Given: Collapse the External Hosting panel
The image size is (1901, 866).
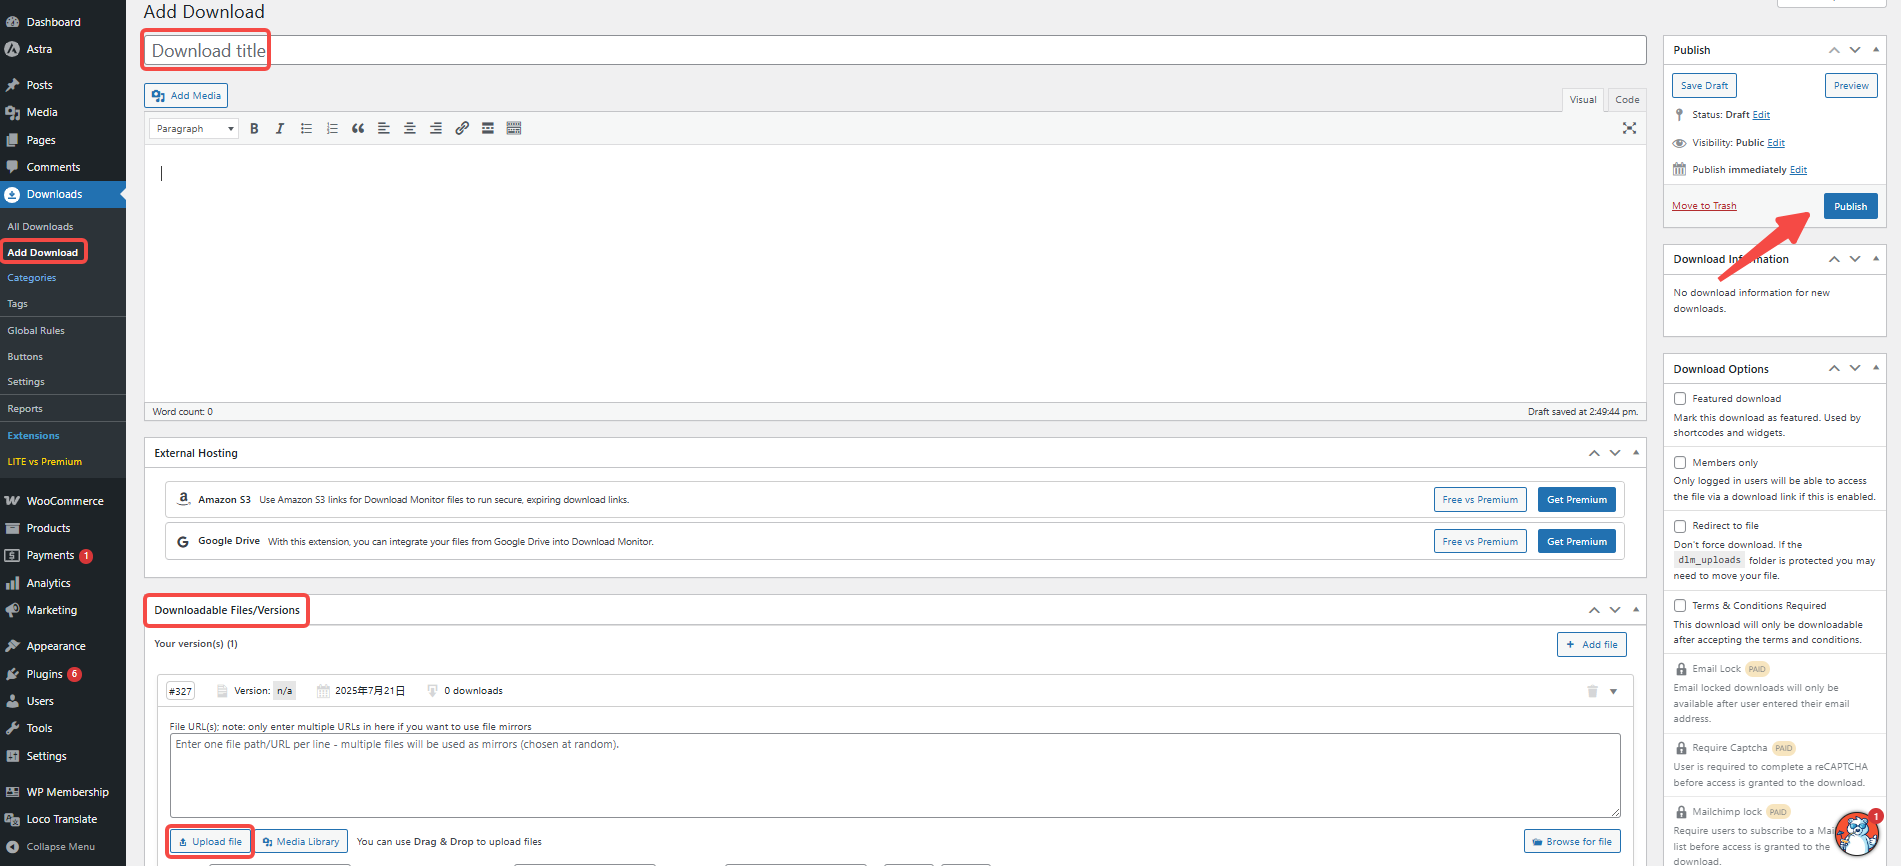Looking at the screenshot, I should tap(1636, 453).
